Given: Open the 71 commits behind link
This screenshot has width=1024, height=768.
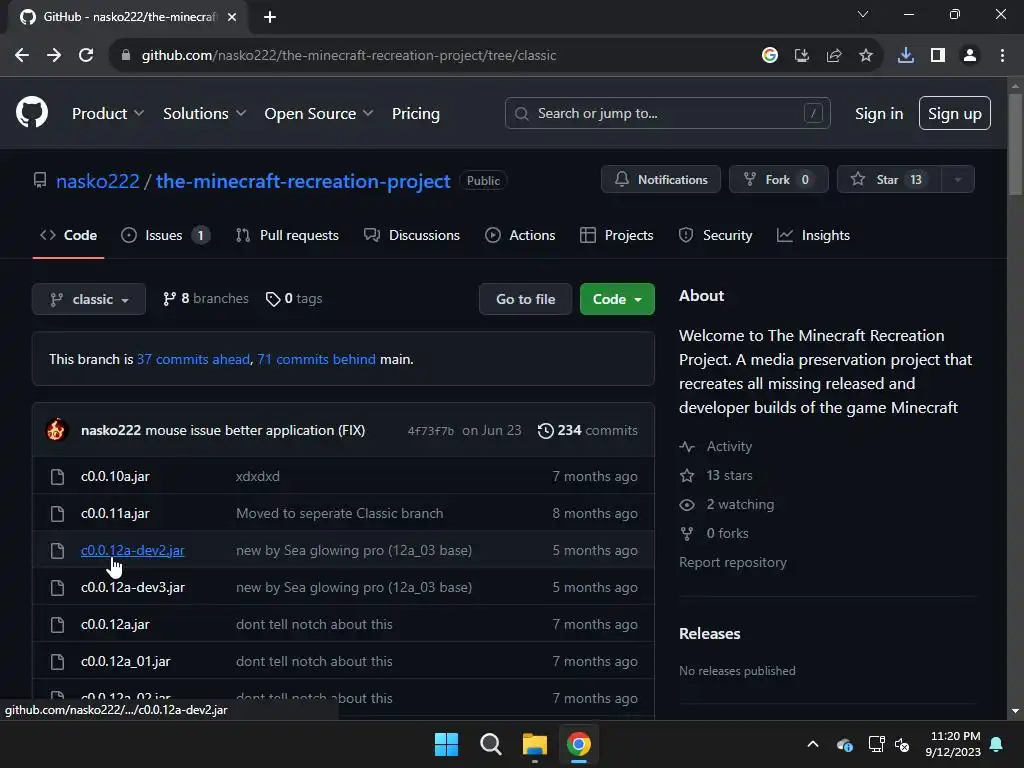Looking at the screenshot, I should (316, 359).
